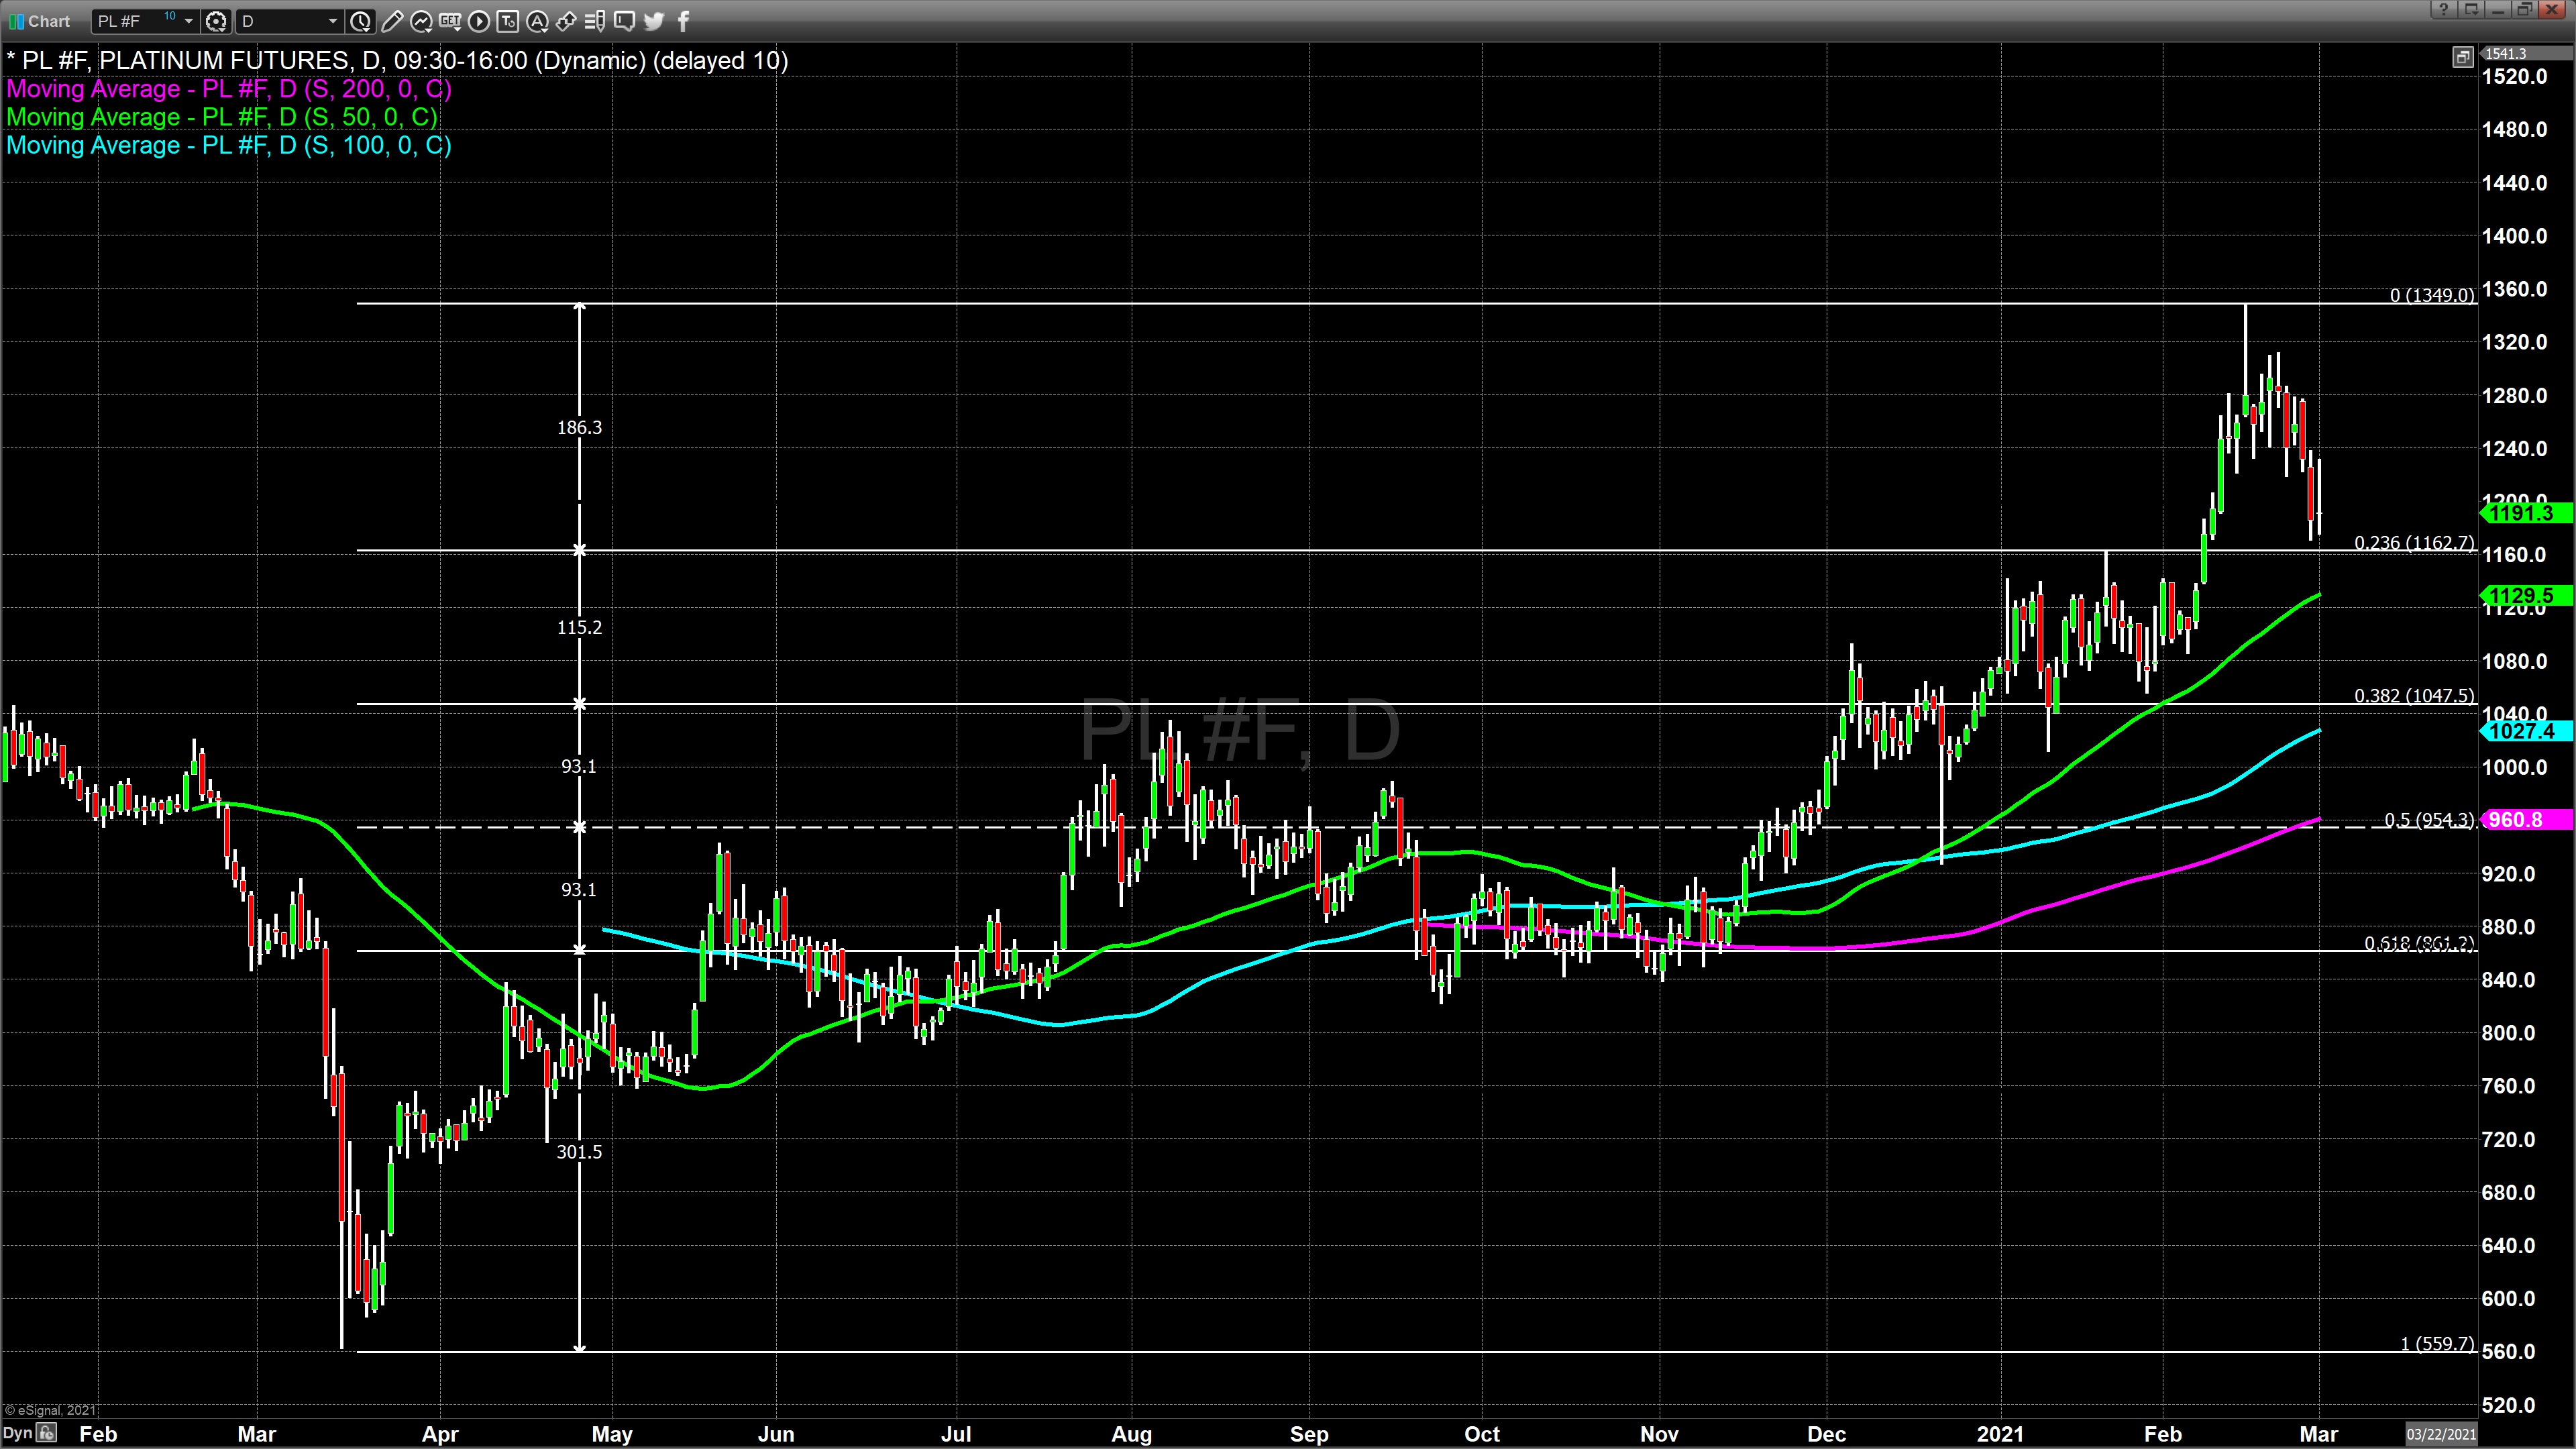Click the GET studies icon
The width and height of the screenshot is (2576, 1449).
tap(450, 21)
